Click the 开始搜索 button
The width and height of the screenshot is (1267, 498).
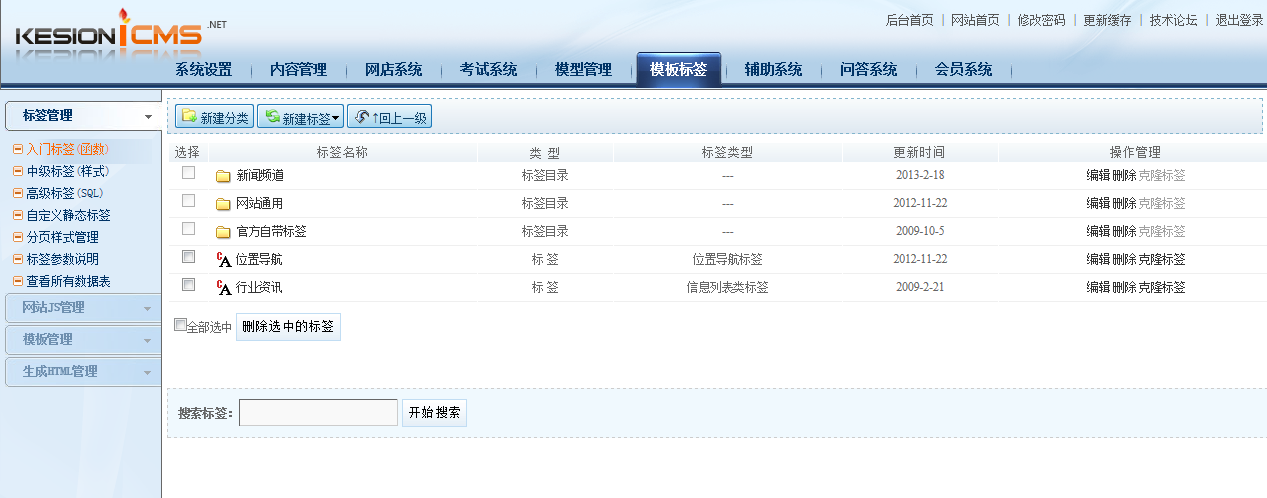tap(434, 413)
